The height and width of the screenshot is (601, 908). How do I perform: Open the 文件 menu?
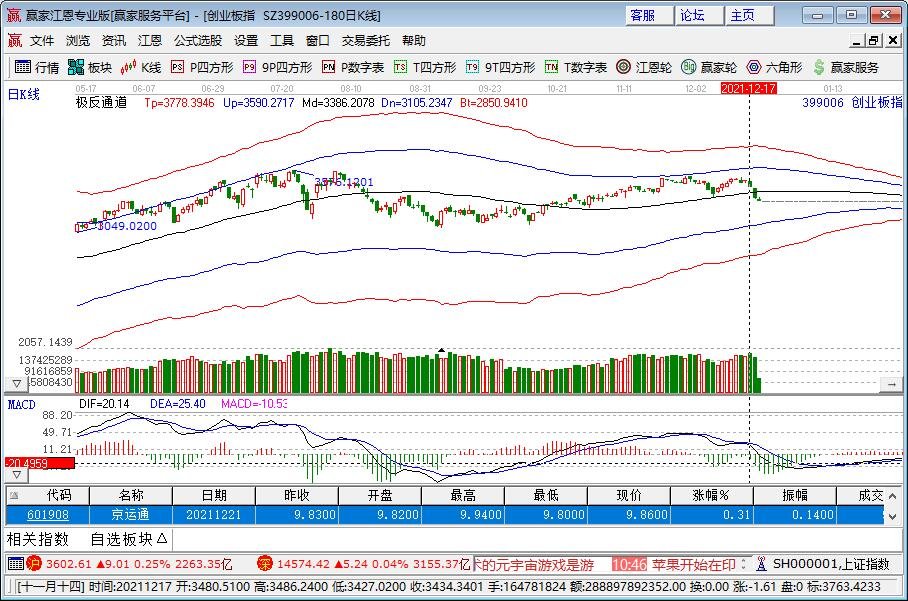(42, 41)
